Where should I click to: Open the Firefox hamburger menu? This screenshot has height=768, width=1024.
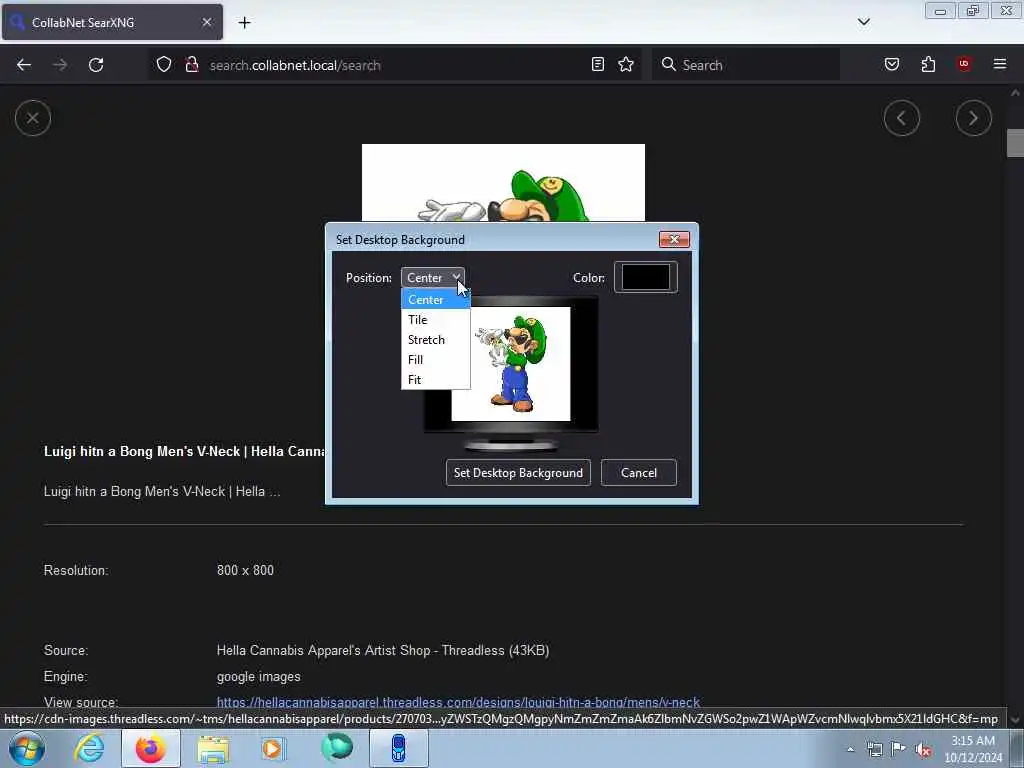1000,64
